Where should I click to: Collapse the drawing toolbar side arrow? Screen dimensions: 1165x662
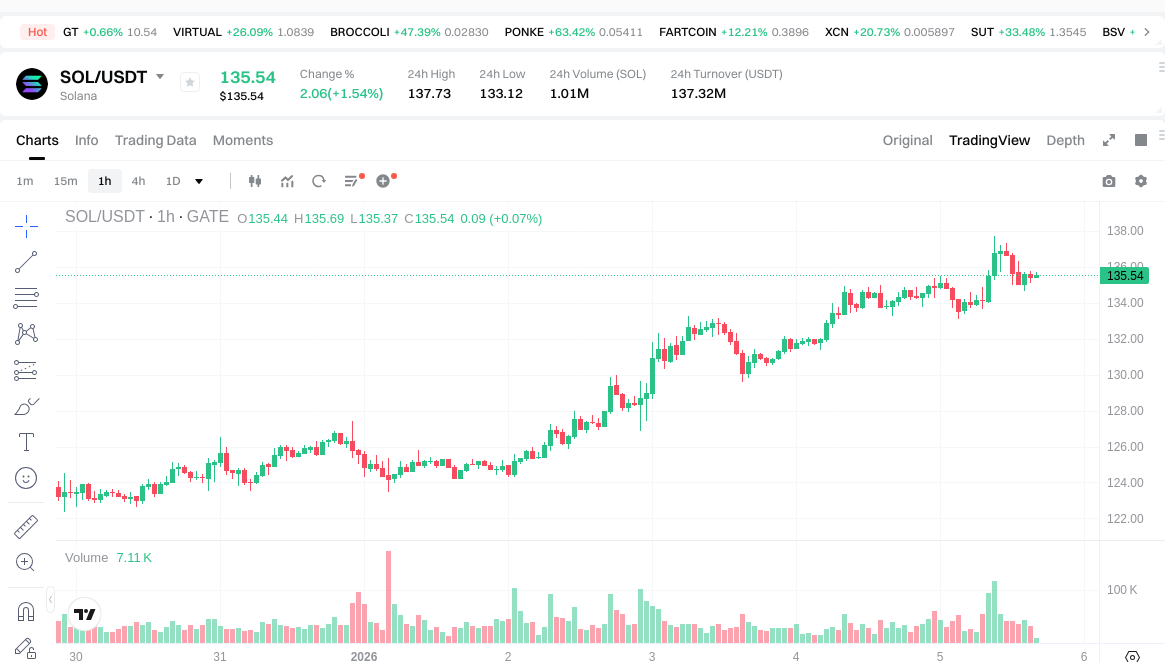point(51,600)
